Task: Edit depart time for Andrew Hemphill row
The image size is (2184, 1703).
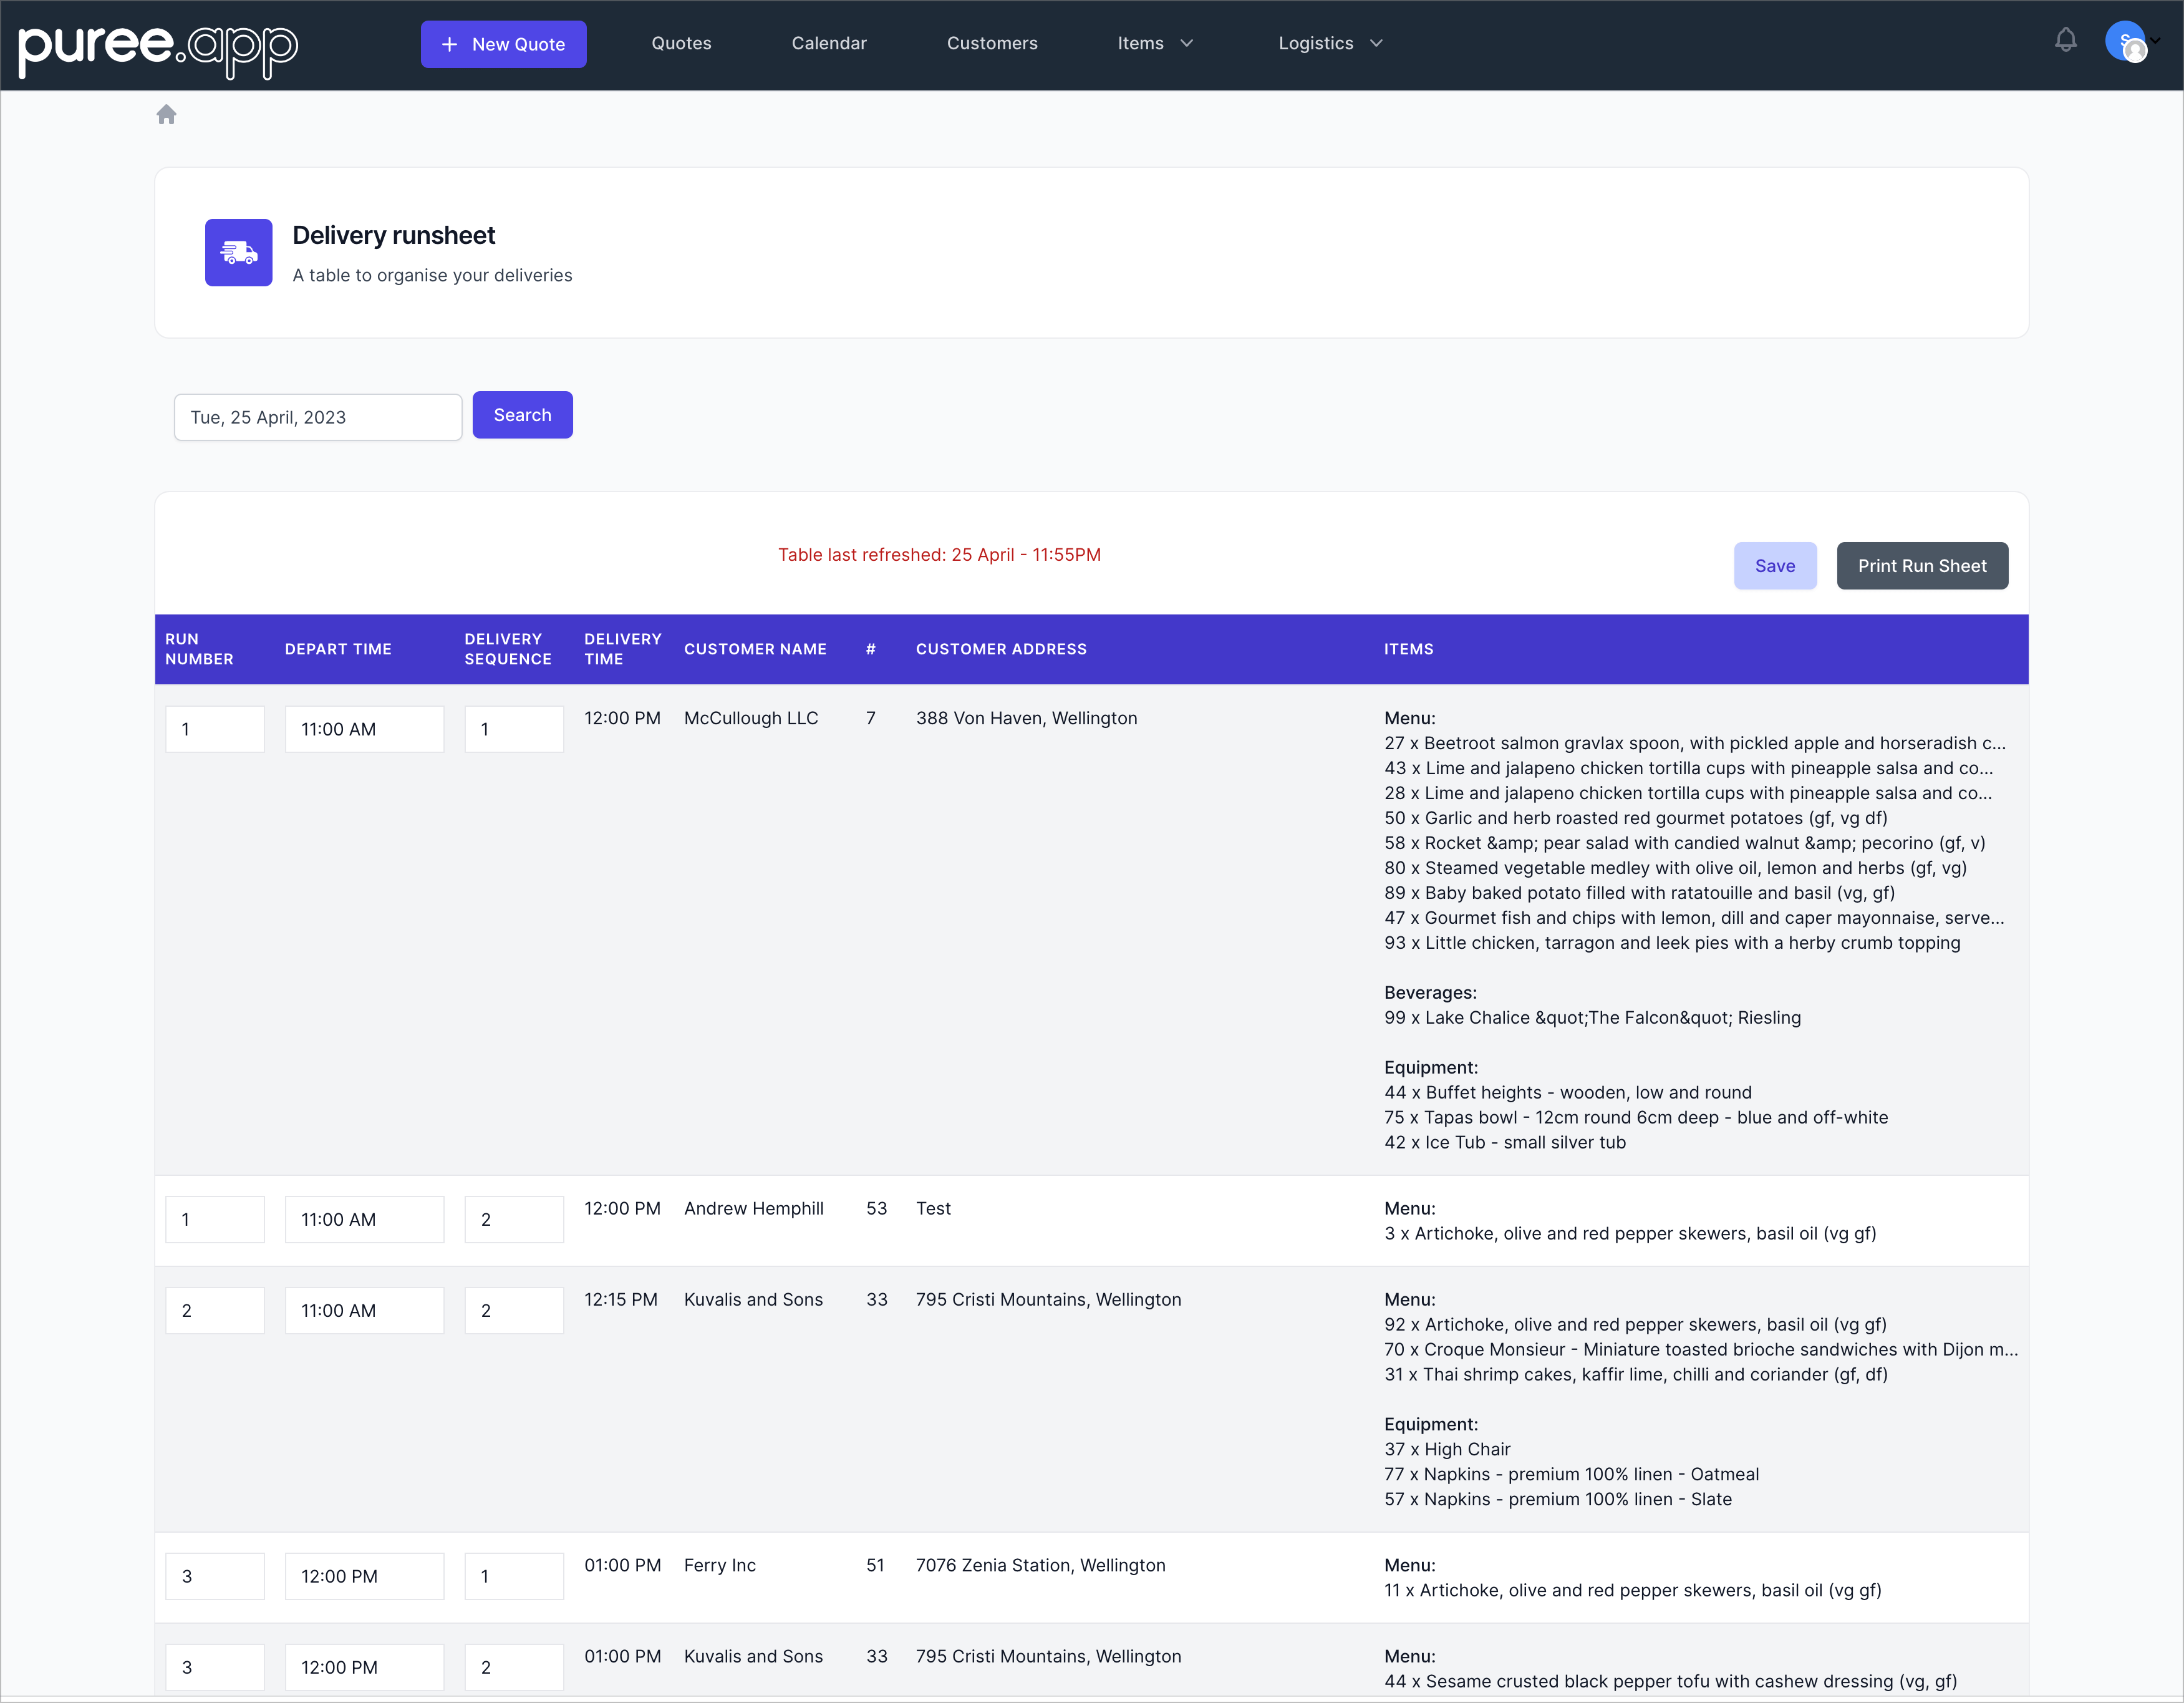Action: pos(364,1219)
